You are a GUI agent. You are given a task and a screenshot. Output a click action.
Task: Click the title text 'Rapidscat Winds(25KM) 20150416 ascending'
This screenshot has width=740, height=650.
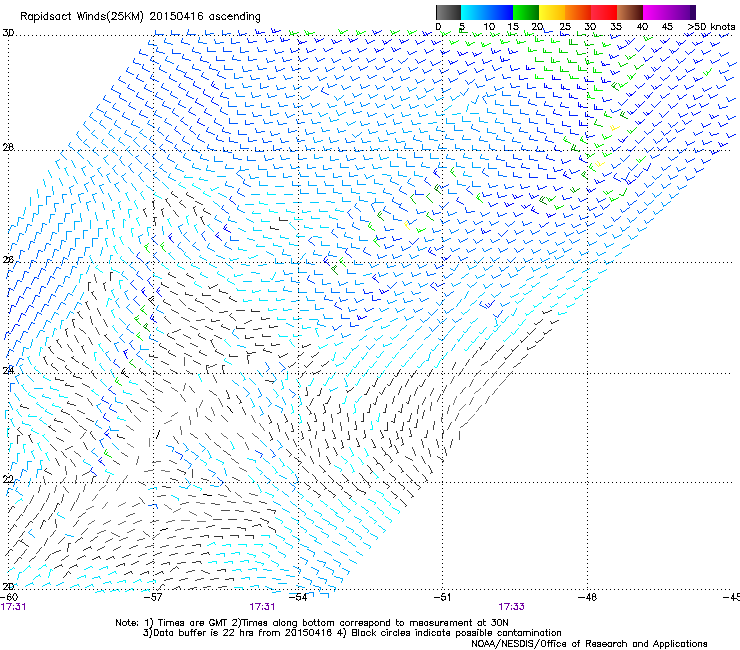click(x=140, y=17)
